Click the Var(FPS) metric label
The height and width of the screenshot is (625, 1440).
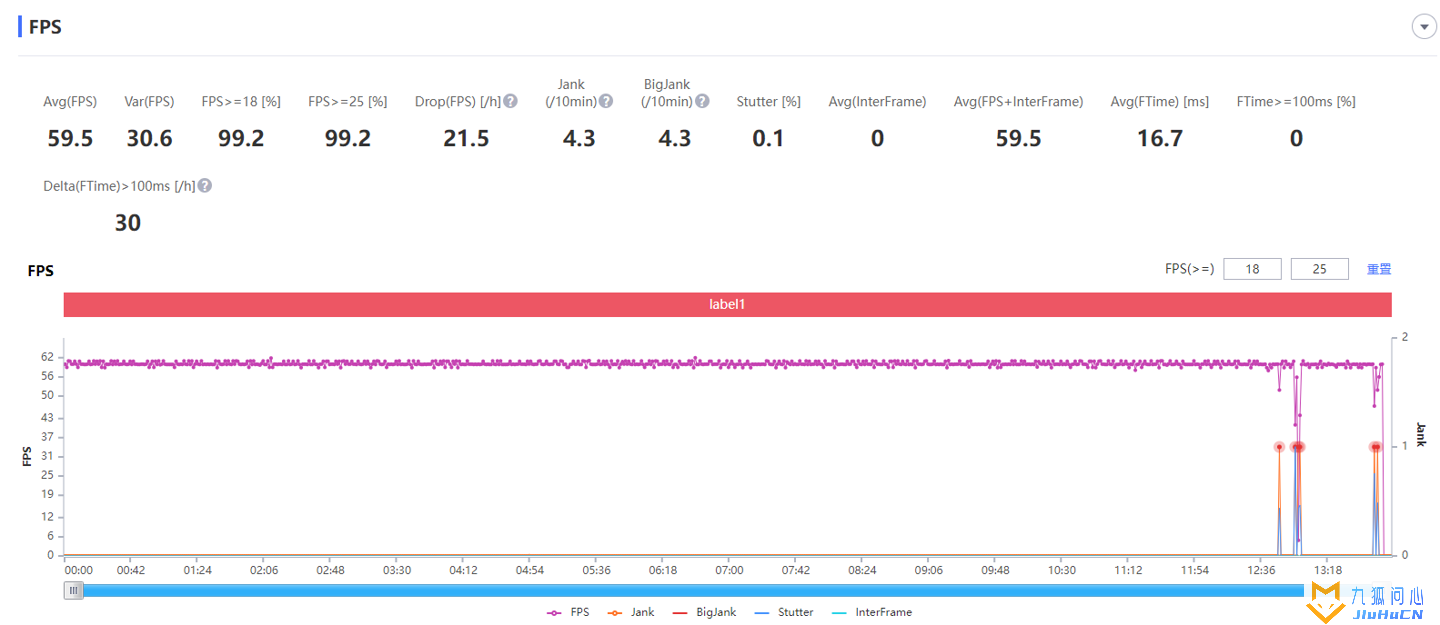coord(149,101)
